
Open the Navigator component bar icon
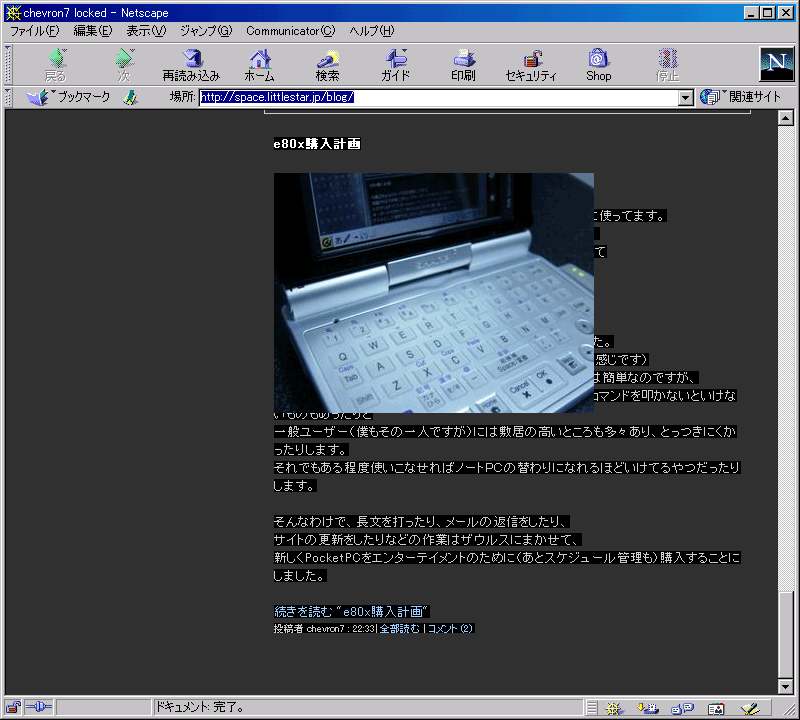pyautogui.click(x=614, y=708)
